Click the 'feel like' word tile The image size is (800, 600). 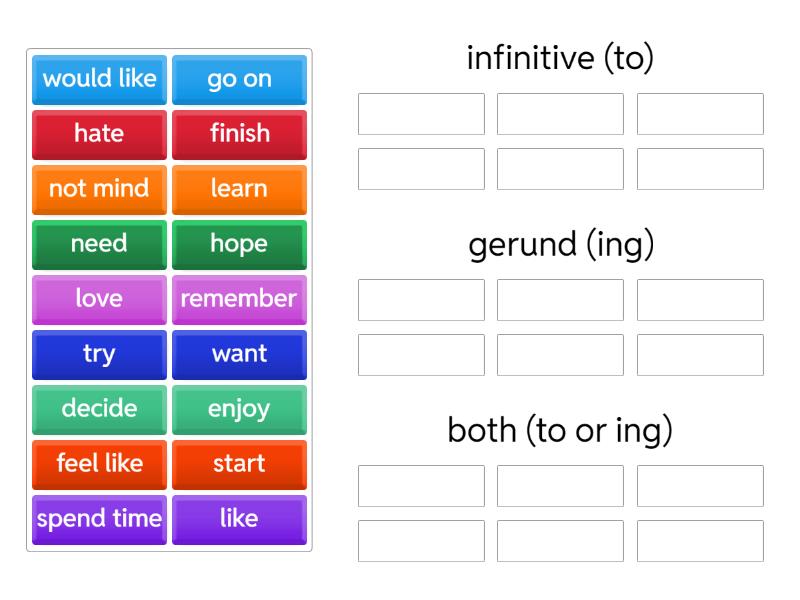[x=98, y=464]
